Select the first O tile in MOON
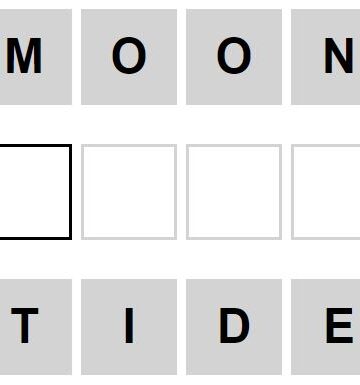 (129, 57)
